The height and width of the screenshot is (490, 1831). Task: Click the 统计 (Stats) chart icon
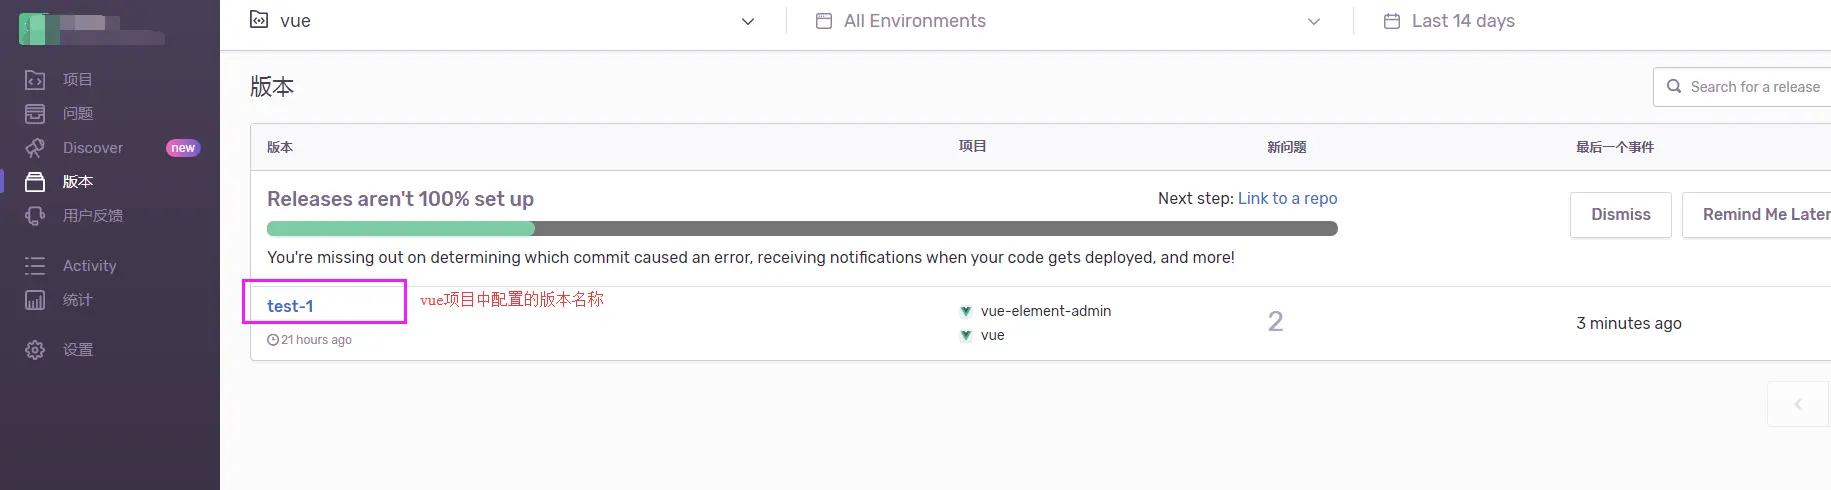35,300
